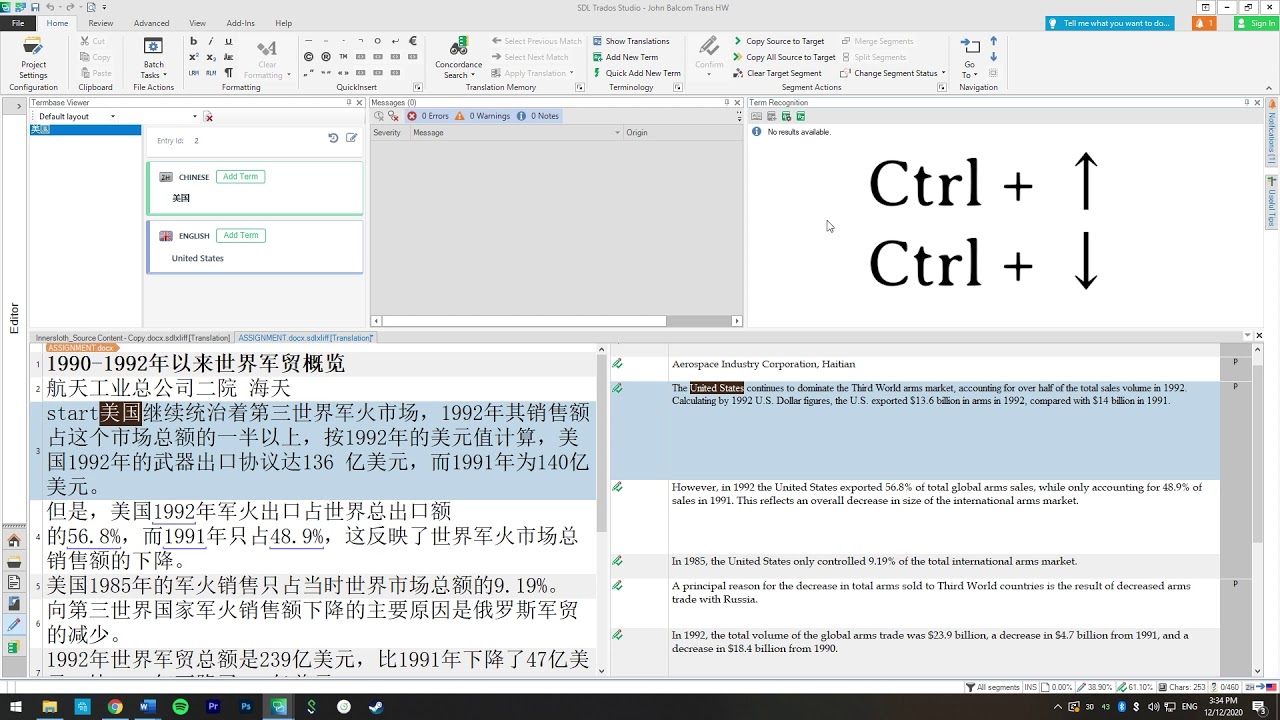This screenshot has width=1280, height=720.
Task: Switch to the Review ribbon tab
Action: coord(101,23)
